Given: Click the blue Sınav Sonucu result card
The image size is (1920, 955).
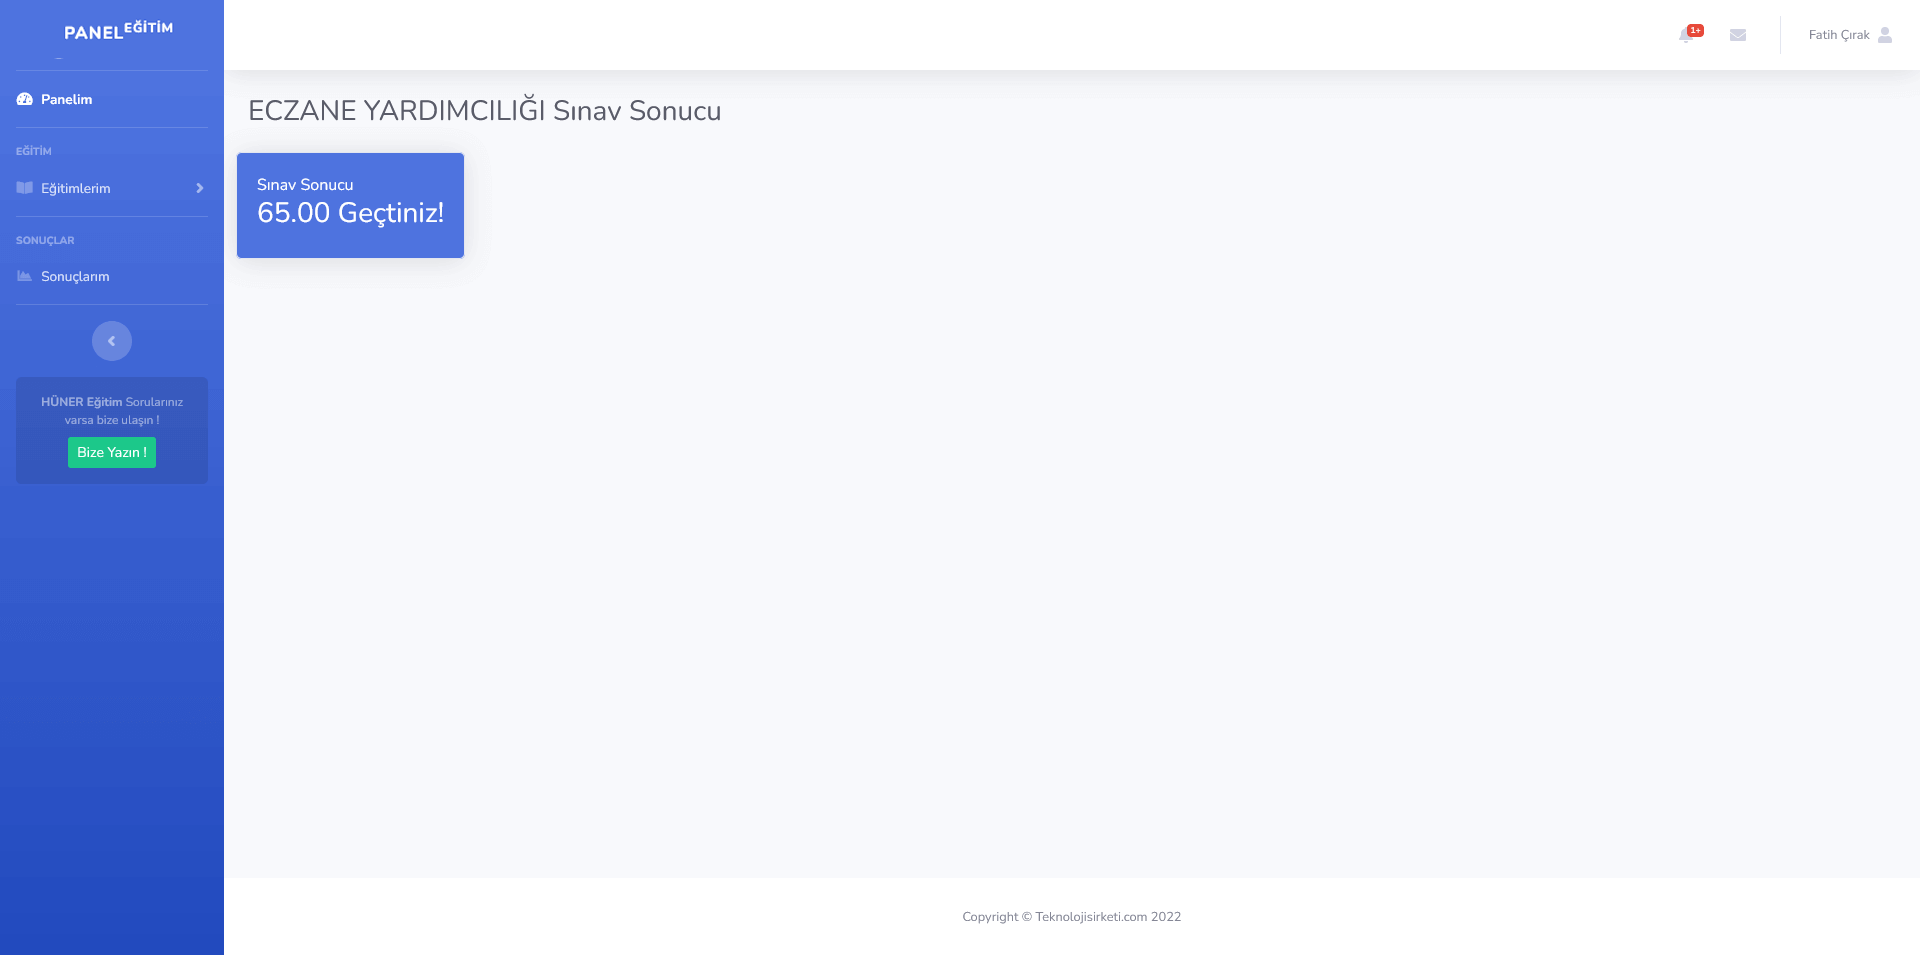Looking at the screenshot, I should point(350,205).
